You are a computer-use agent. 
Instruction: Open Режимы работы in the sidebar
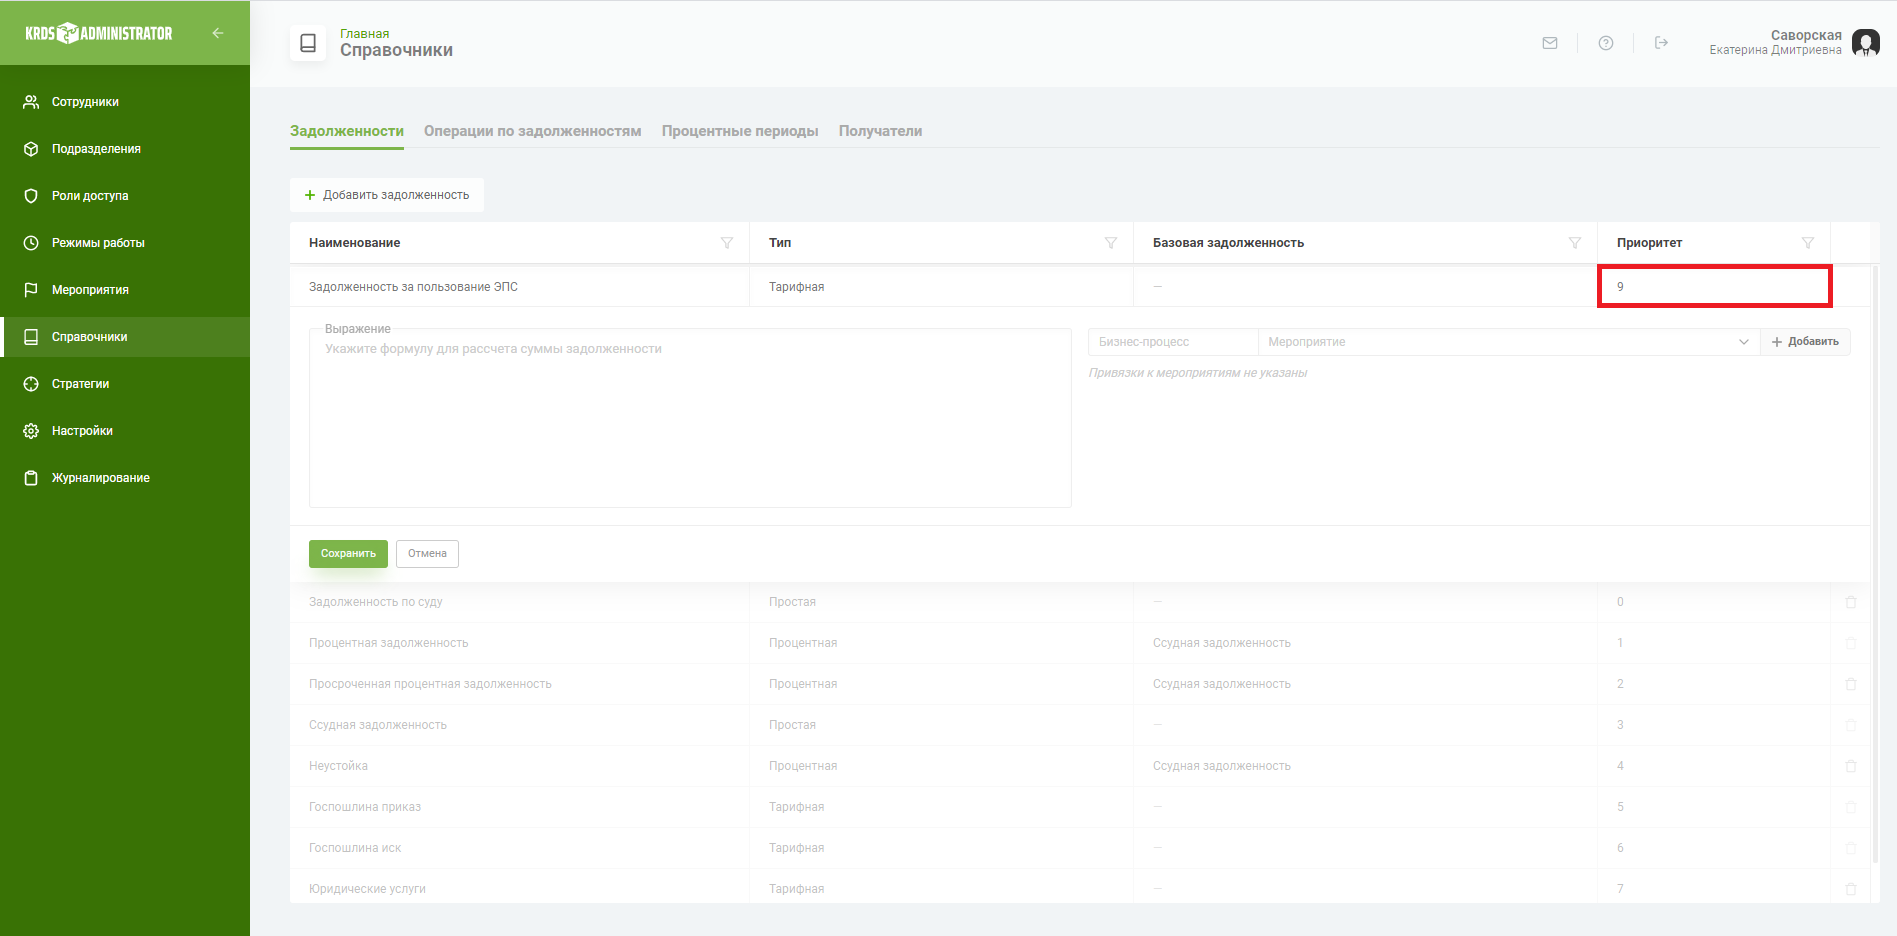point(125,243)
